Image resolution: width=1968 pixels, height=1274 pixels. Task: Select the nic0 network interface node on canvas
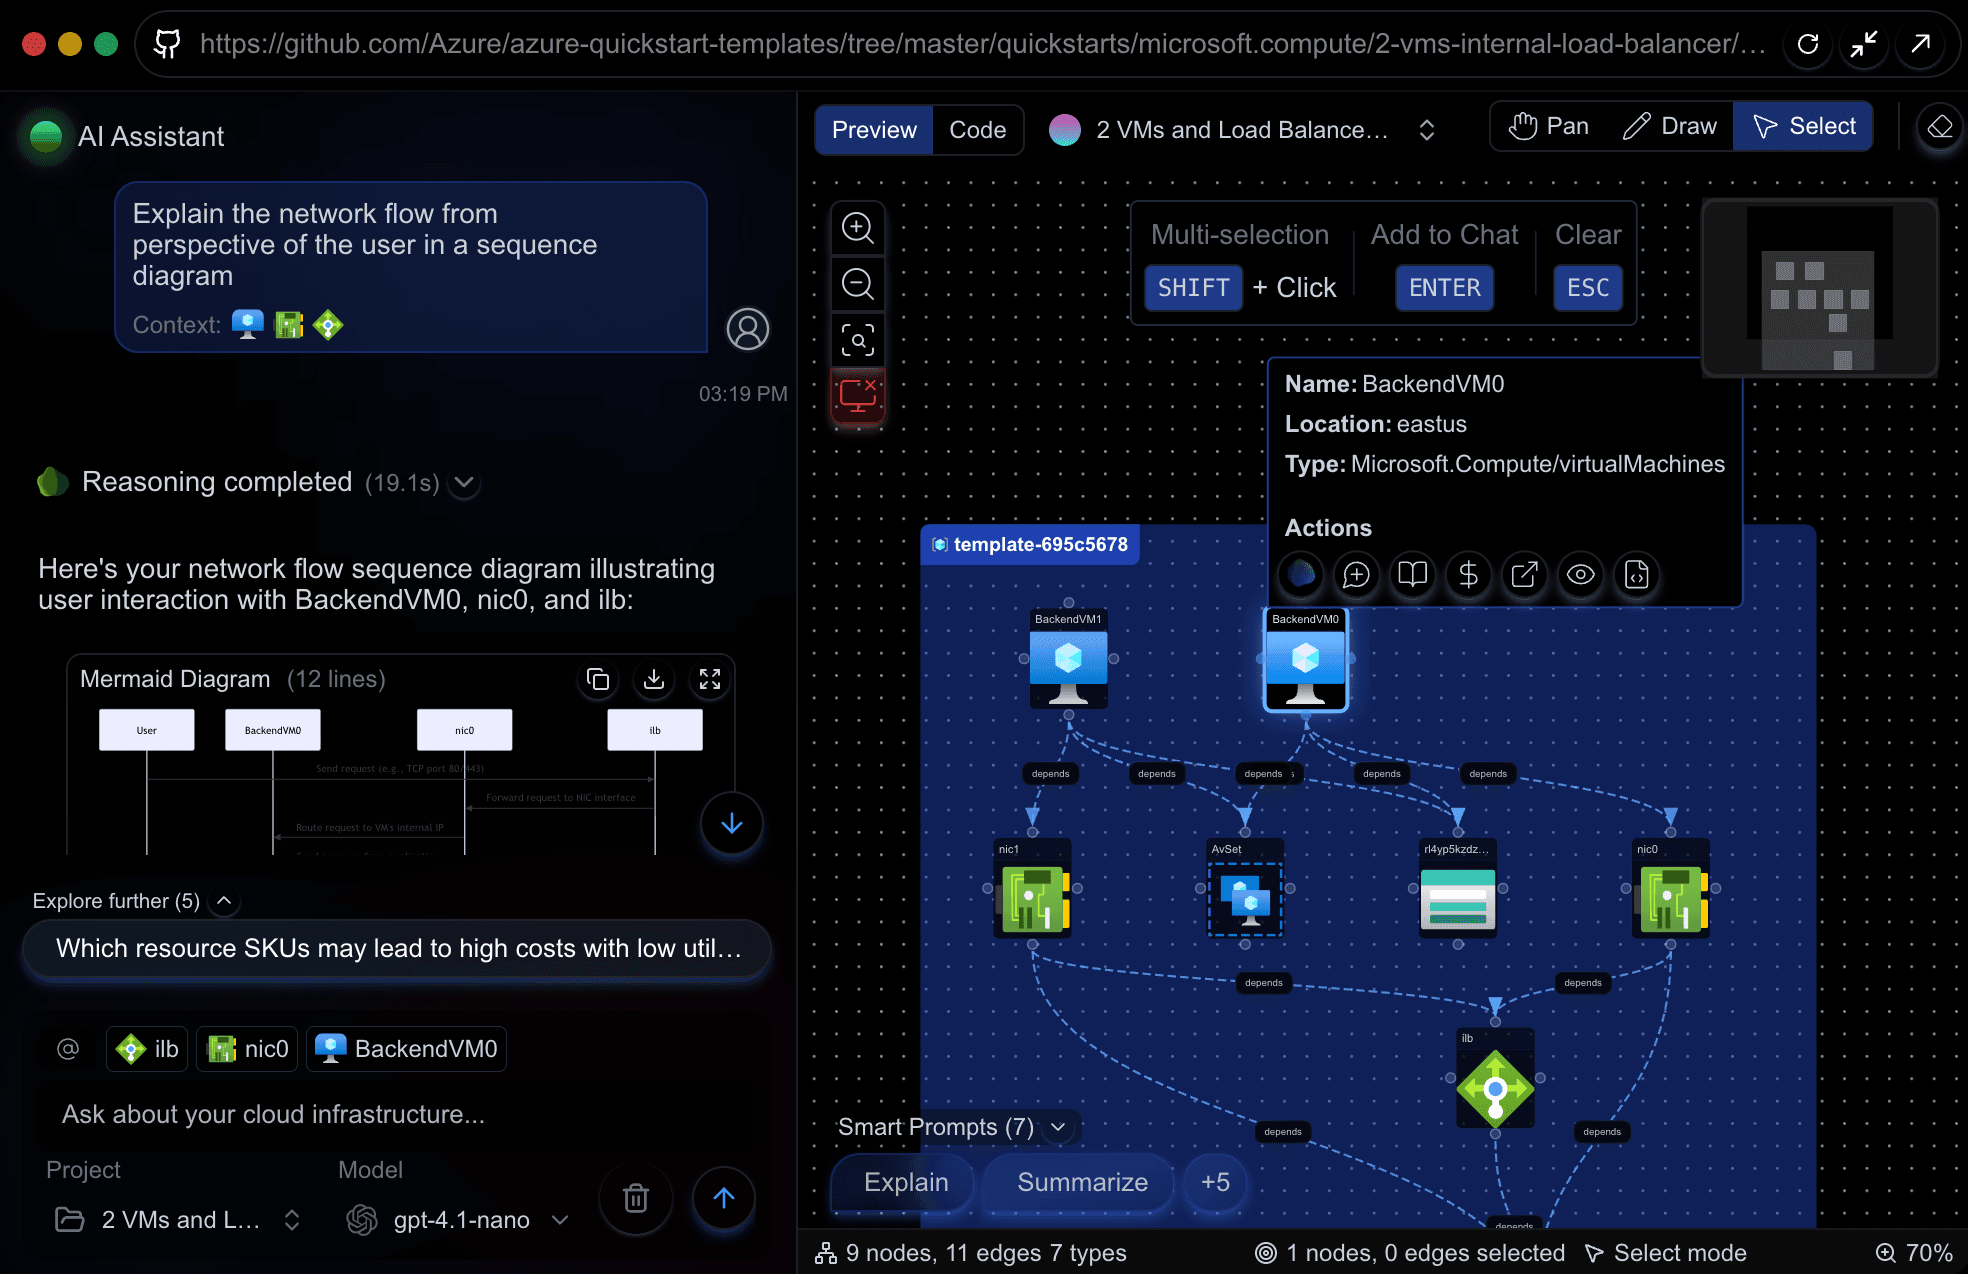(1671, 889)
